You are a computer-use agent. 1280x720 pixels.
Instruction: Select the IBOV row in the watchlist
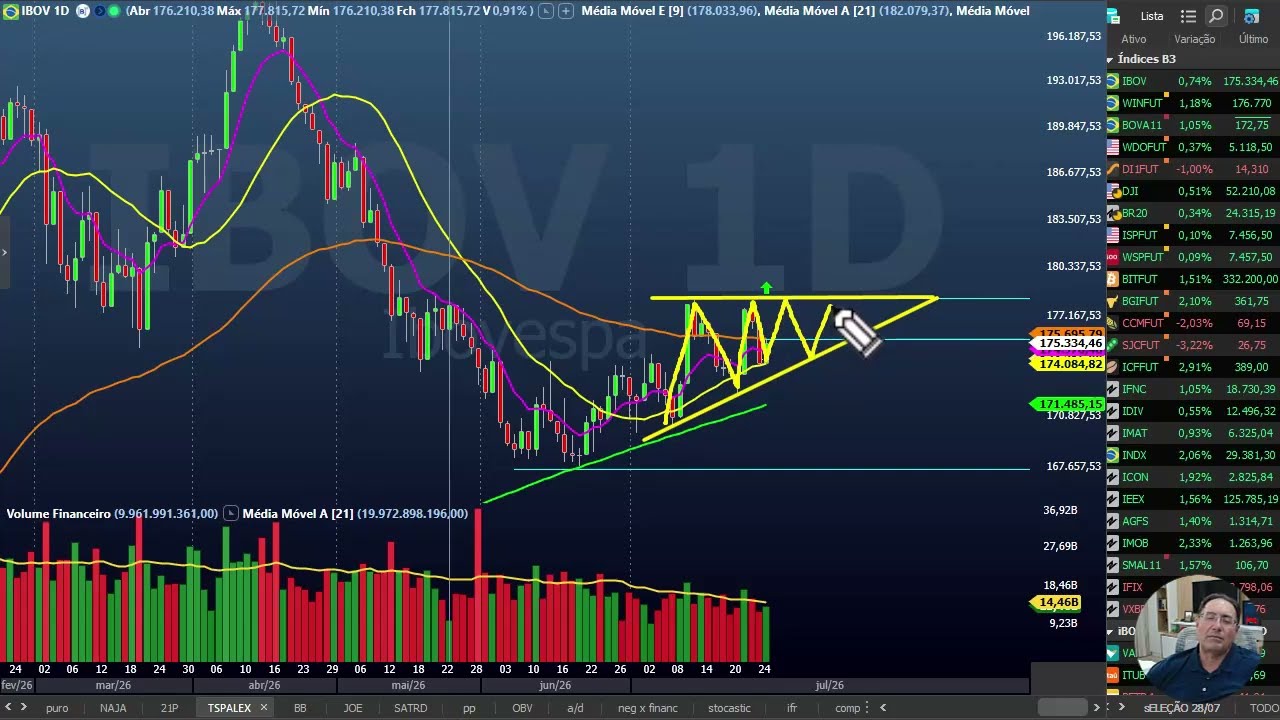tap(1192, 81)
